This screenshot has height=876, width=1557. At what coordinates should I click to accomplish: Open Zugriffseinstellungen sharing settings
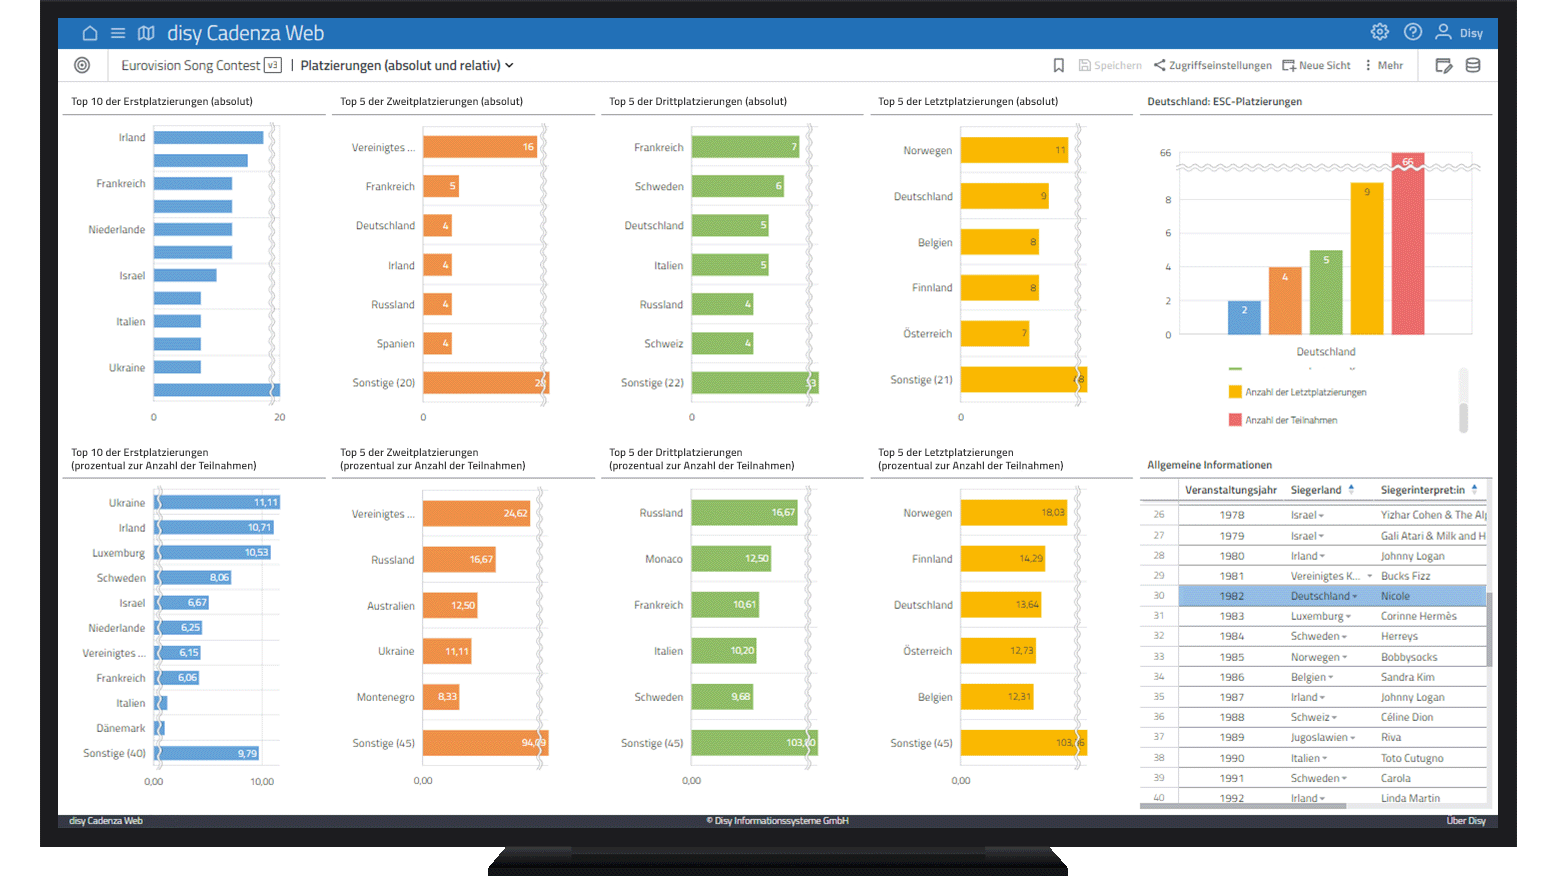[1213, 65]
